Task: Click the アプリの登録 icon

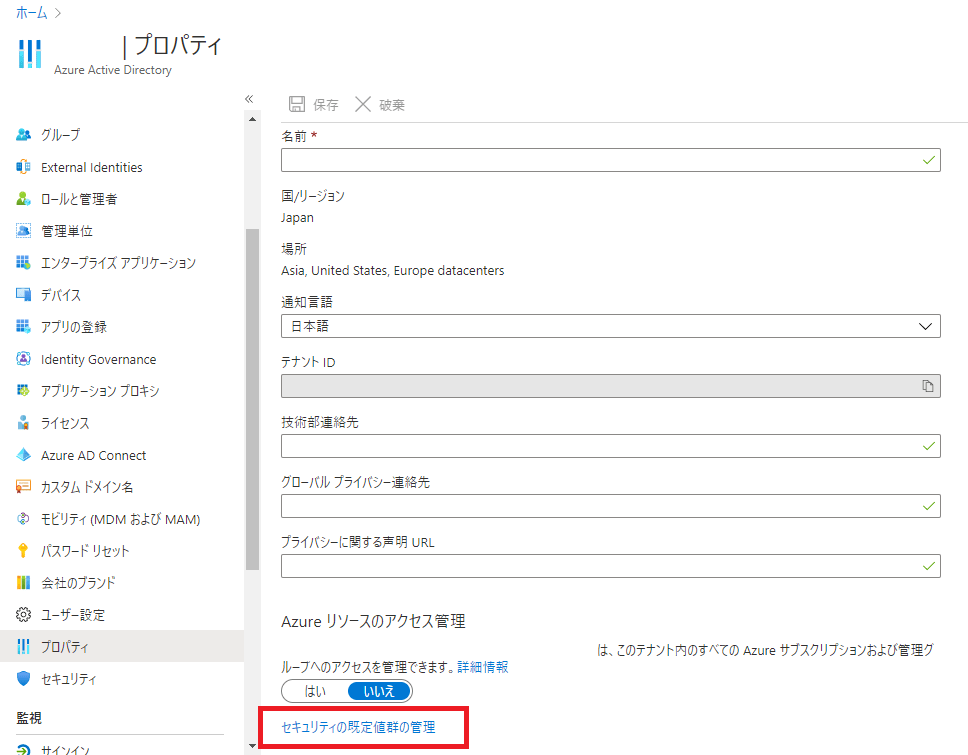Action: [x=23, y=327]
